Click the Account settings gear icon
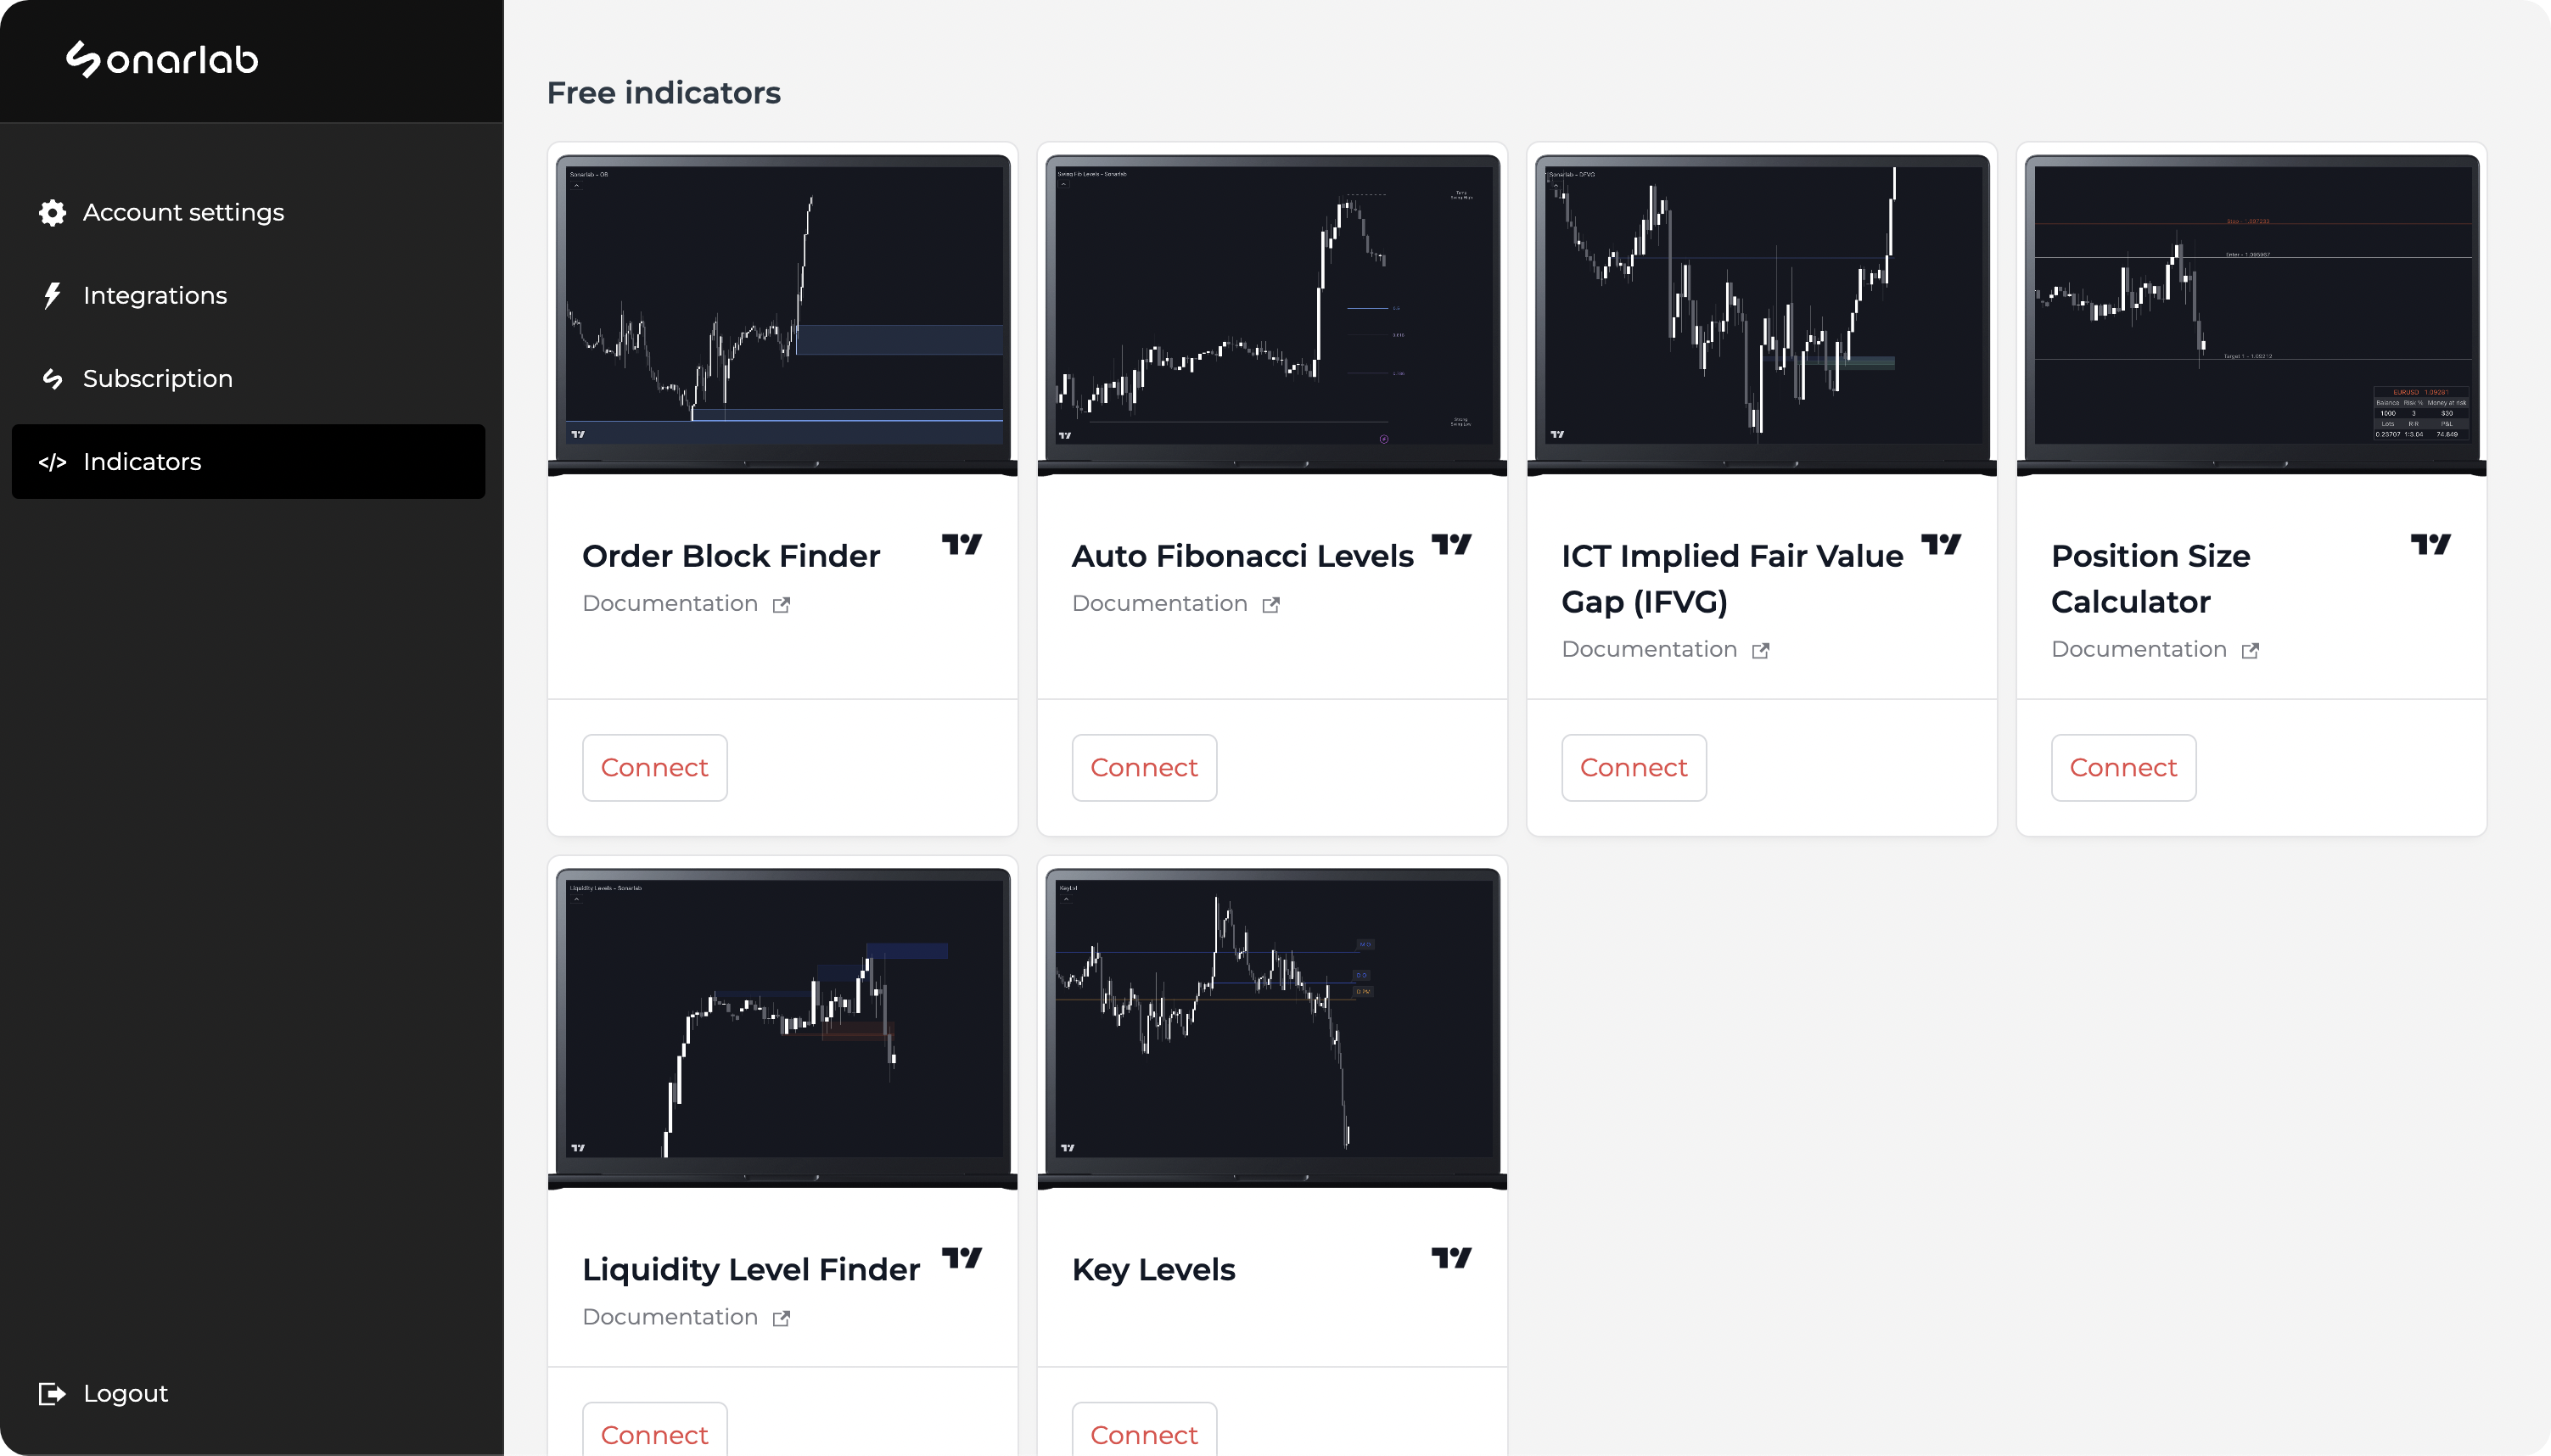The image size is (2551, 1456). click(x=52, y=212)
